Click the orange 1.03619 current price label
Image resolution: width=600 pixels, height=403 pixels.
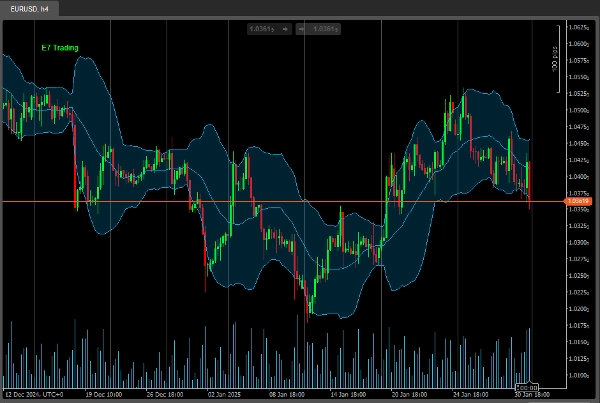click(x=578, y=201)
